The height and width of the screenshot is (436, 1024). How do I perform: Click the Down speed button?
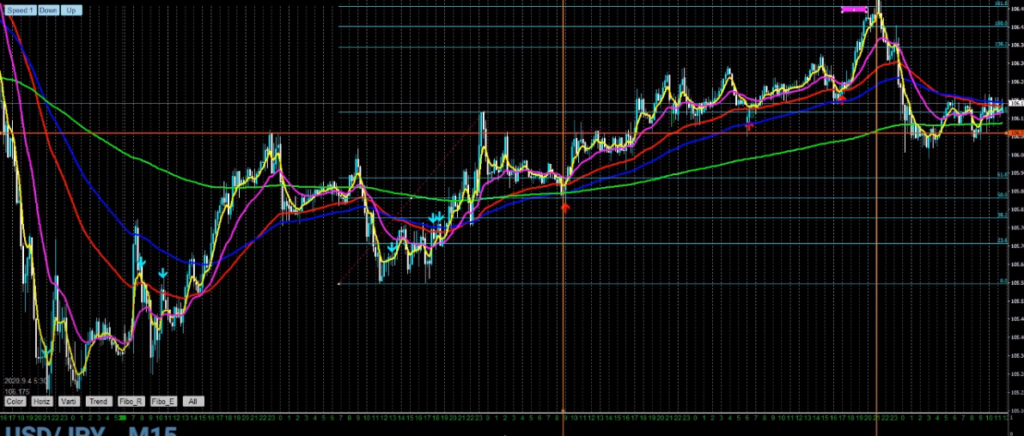pos(48,10)
